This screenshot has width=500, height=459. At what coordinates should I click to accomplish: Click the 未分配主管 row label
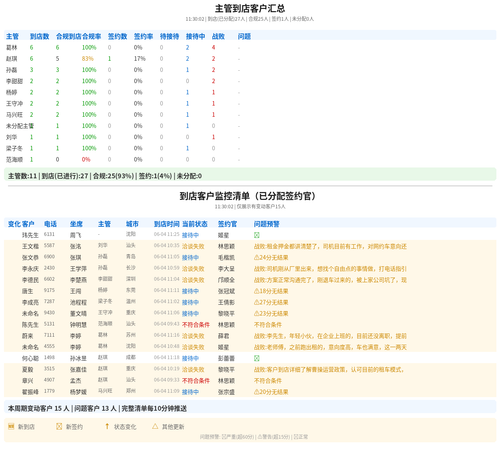[20, 126]
